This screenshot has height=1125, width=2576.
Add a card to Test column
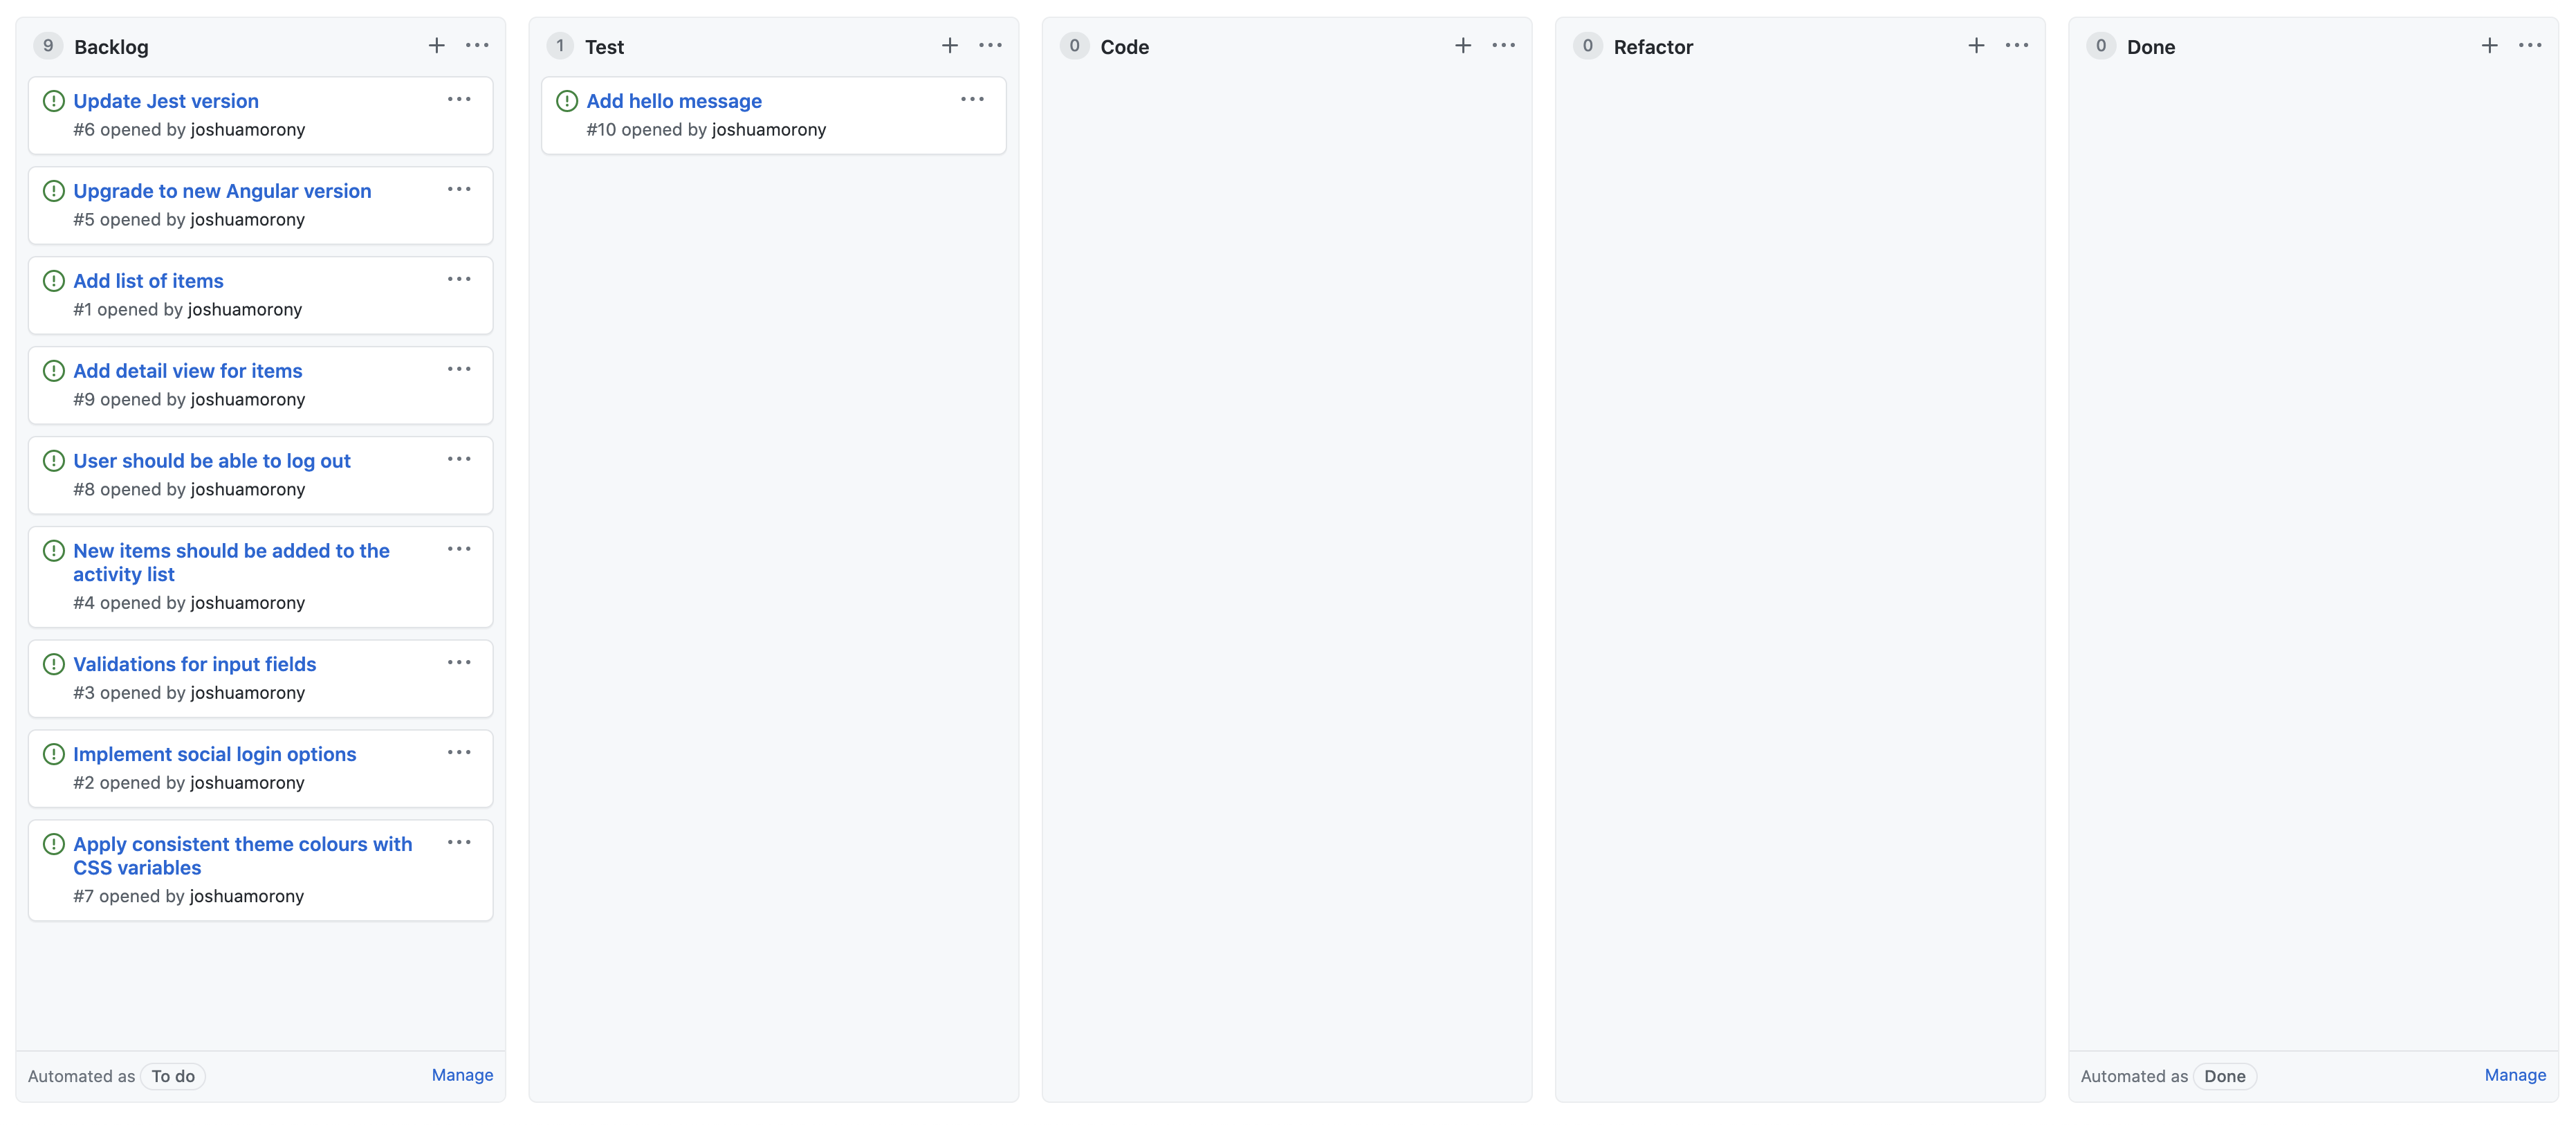[x=950, y=45]
